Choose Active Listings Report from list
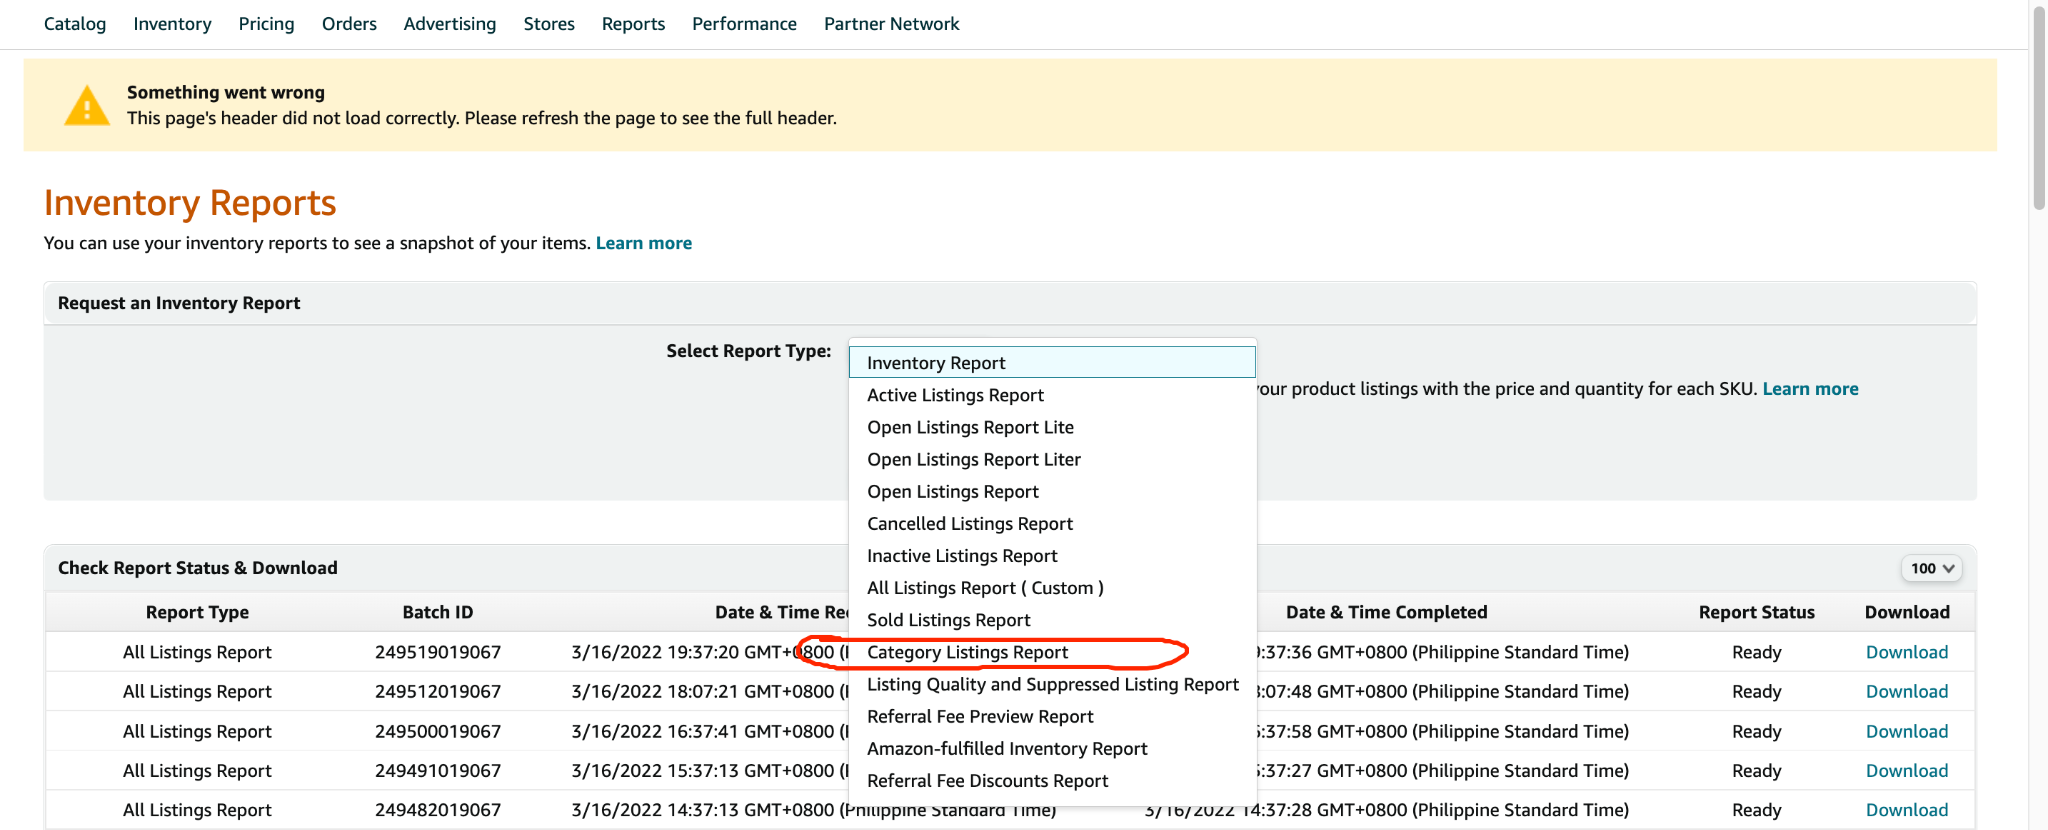This screenshot has width=2048, height=830. [x=955, y=396]
